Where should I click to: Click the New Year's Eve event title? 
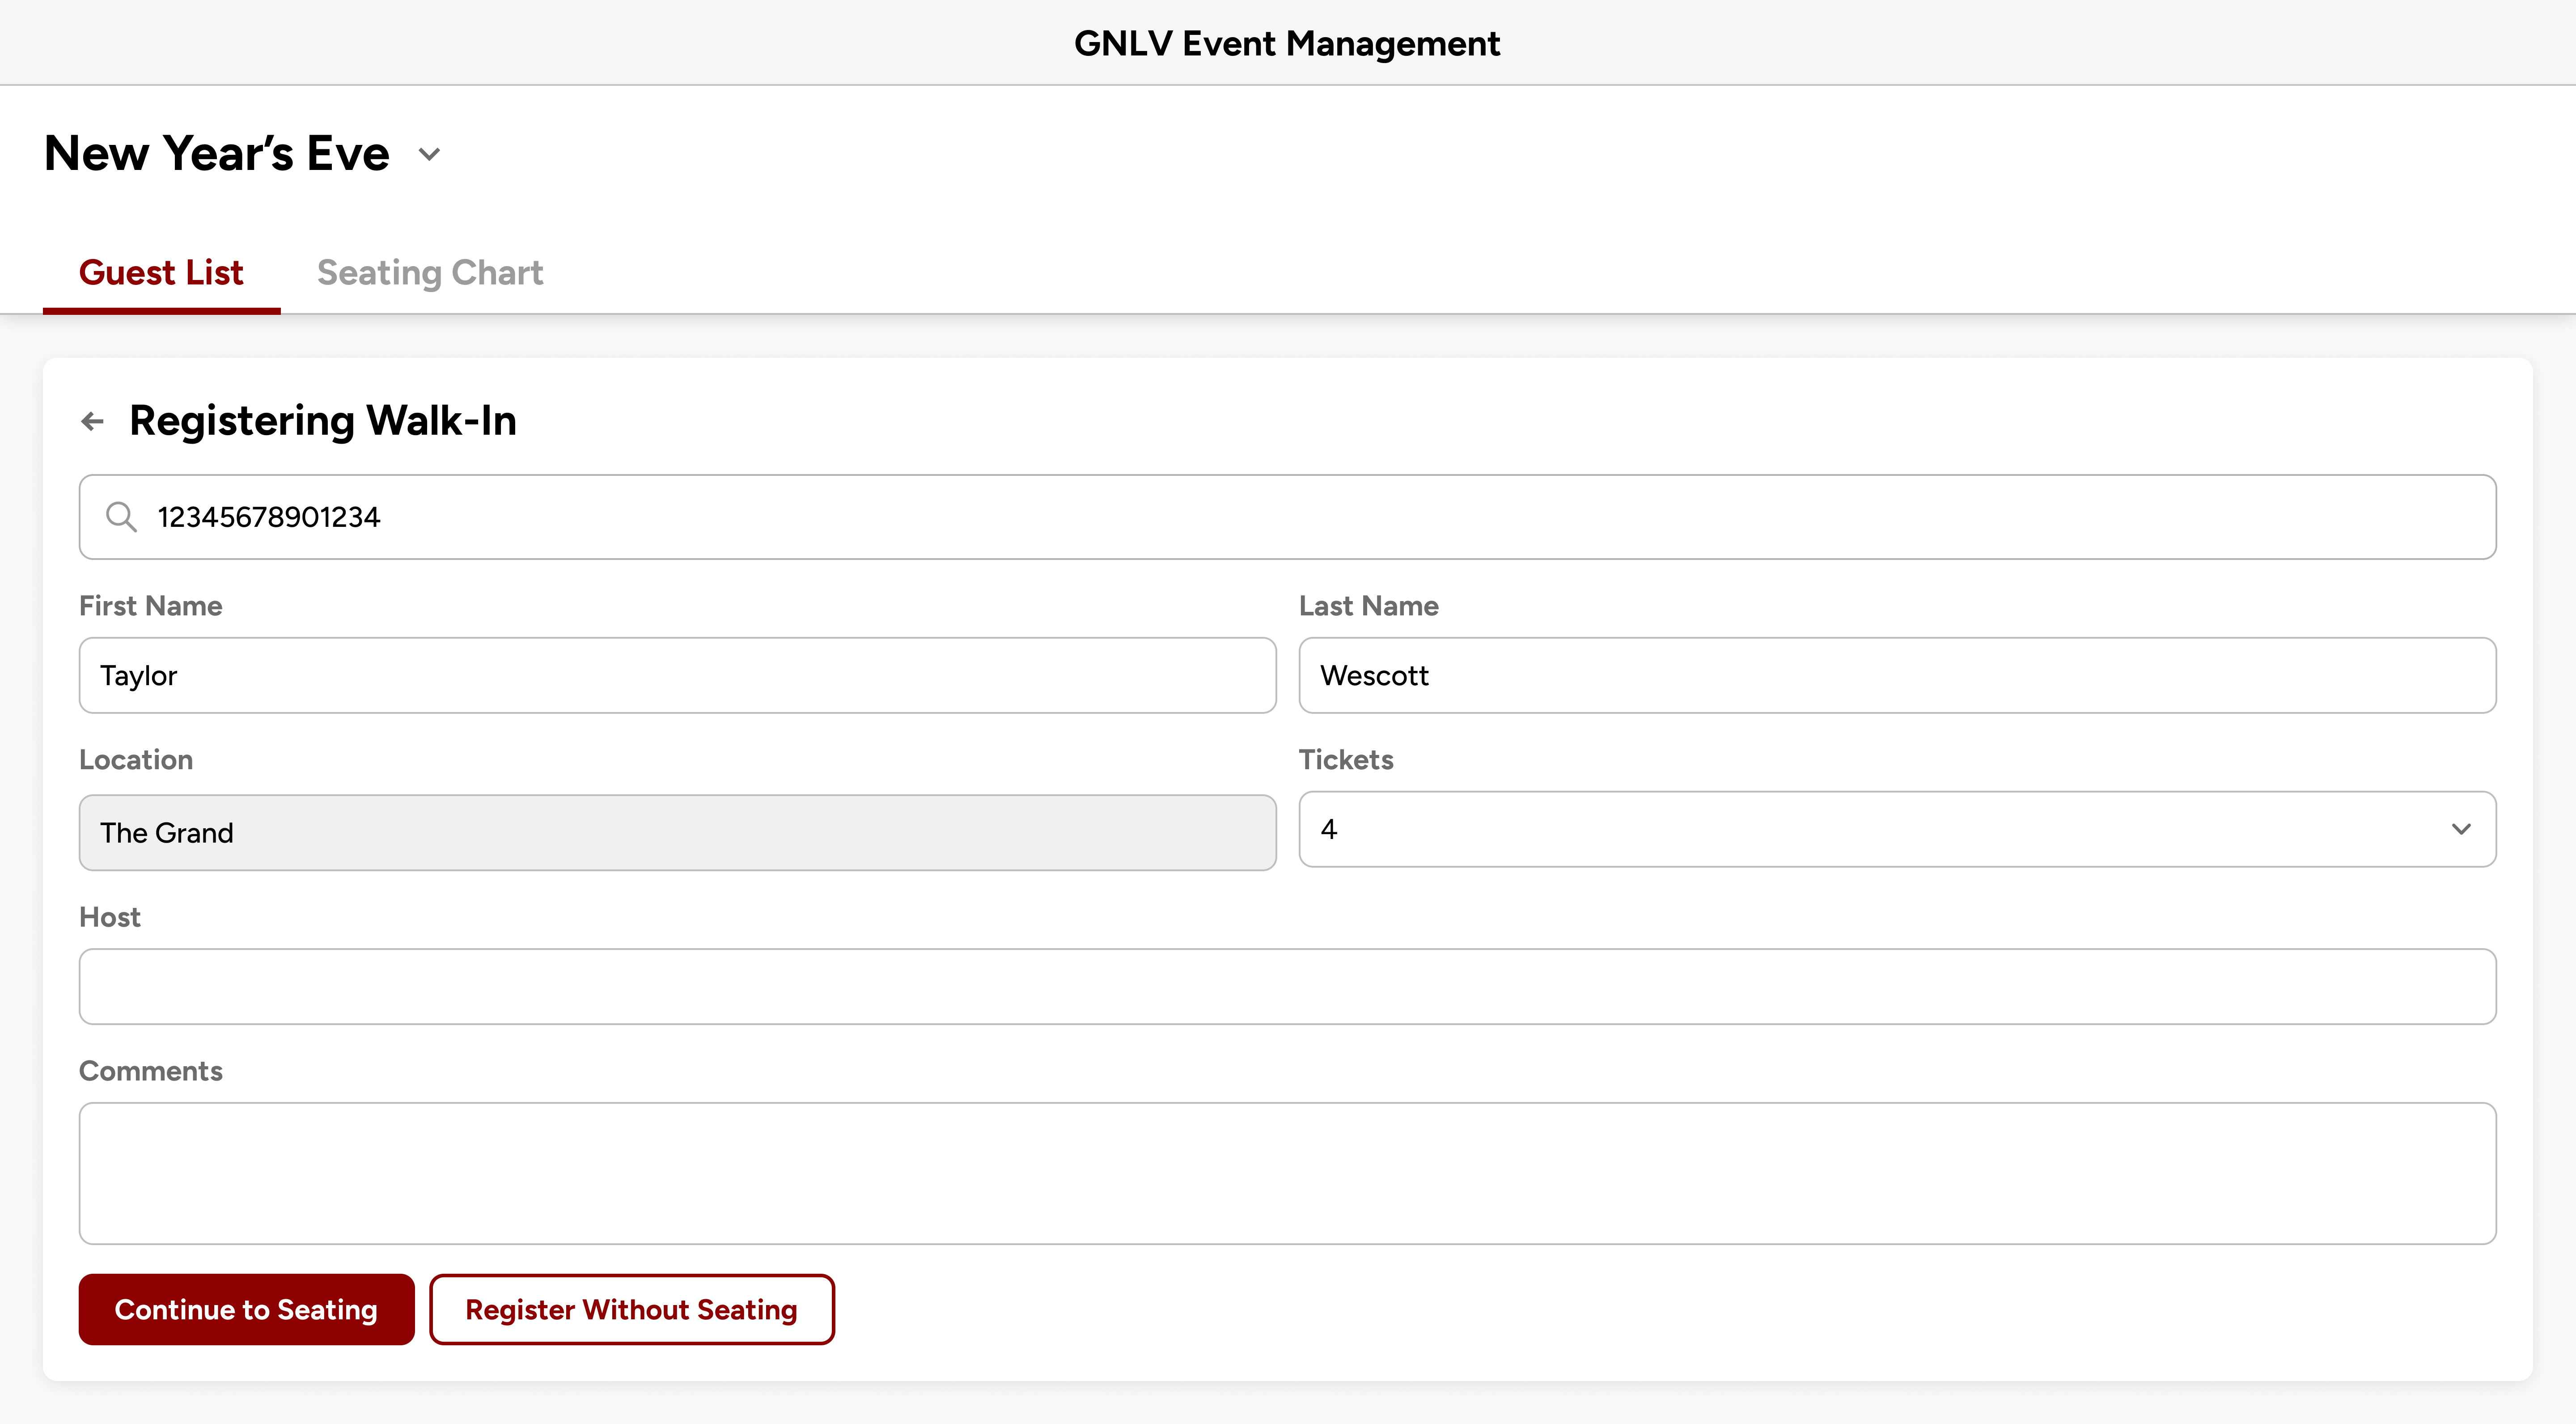(x=217, y=154)
